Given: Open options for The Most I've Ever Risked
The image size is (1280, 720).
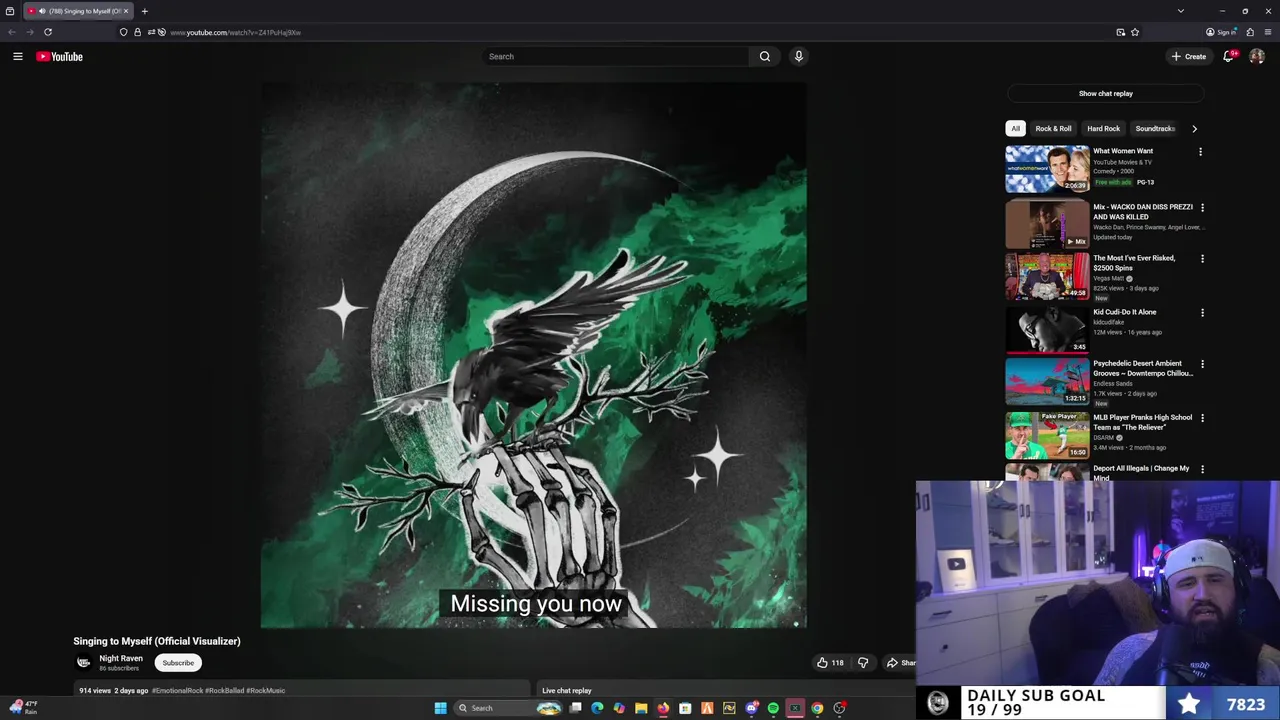Looking at the screenshot, I should coord(1202,259).
